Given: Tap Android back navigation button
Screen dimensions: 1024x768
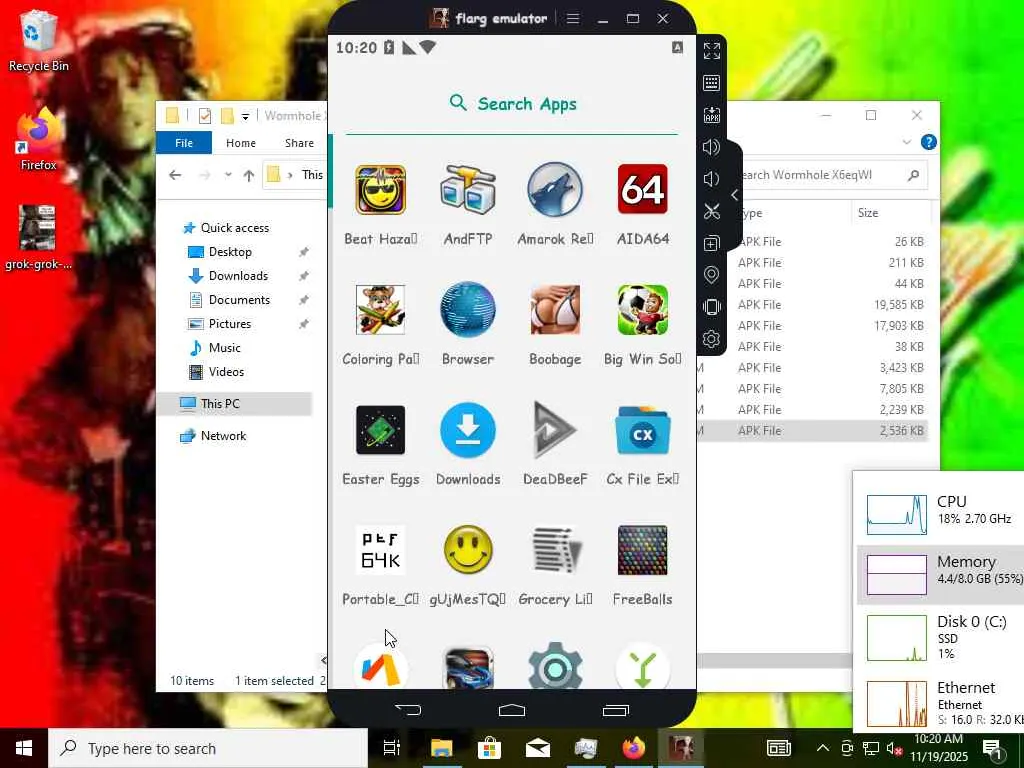Looking at the screenshot, I should [x=408, y=709].
